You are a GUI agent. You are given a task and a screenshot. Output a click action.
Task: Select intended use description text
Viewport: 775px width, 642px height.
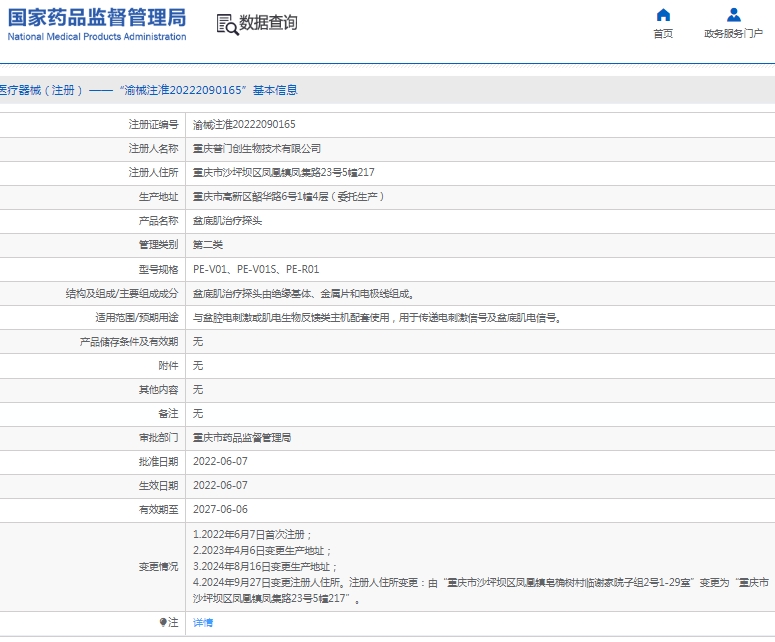click(x=378, y=318)
